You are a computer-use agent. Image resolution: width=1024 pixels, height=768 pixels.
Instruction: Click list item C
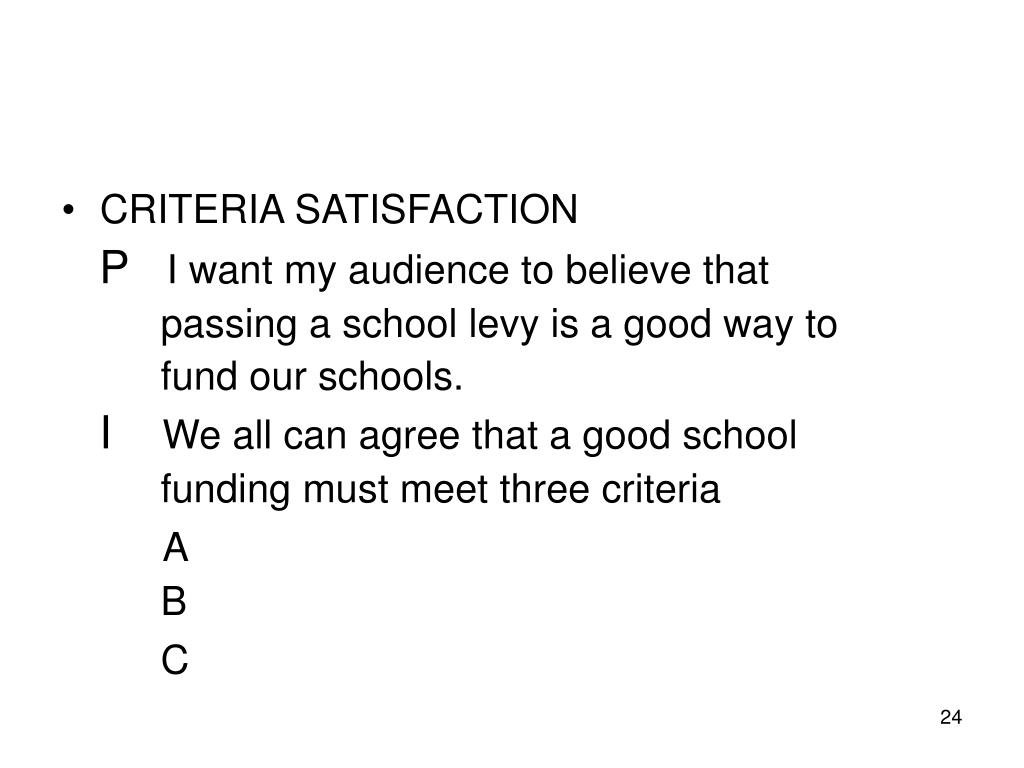pyautogui.click(x=174, y=659)
